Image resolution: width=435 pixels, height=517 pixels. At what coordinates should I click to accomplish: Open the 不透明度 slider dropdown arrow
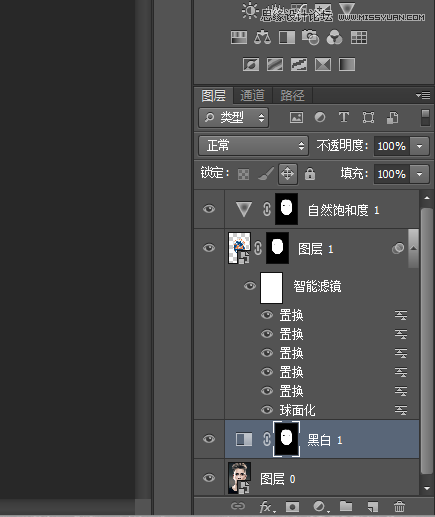(x=420, y=146)
